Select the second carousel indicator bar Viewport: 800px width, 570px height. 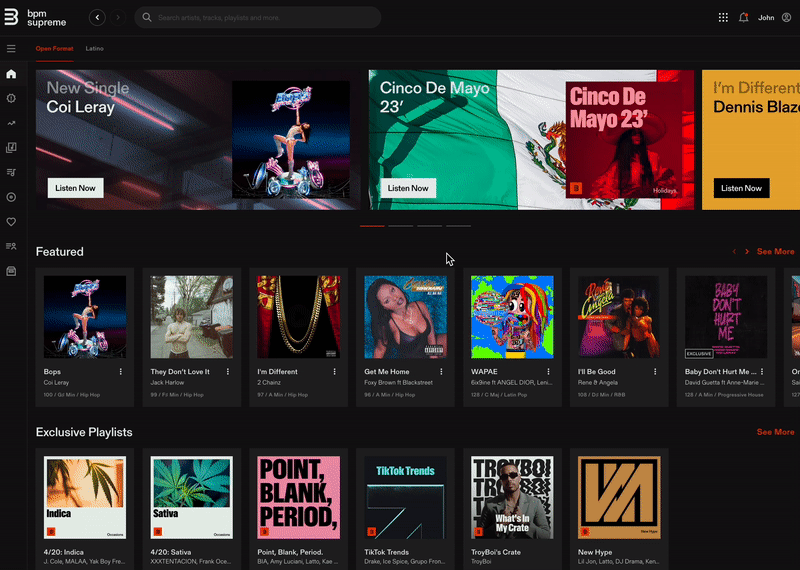point(401,226)
